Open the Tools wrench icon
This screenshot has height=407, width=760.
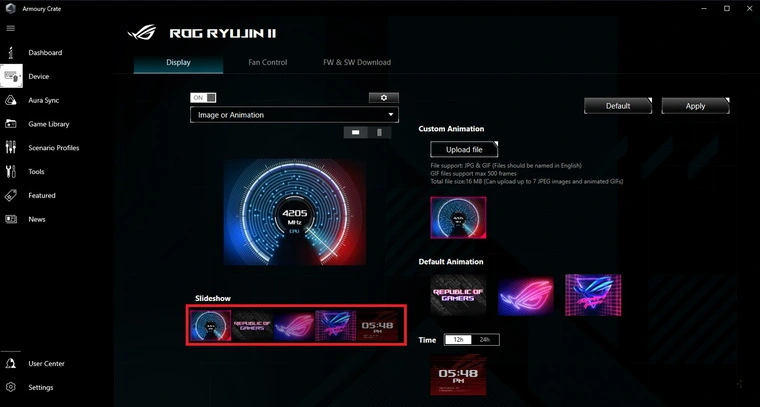(x=11, y=172)
